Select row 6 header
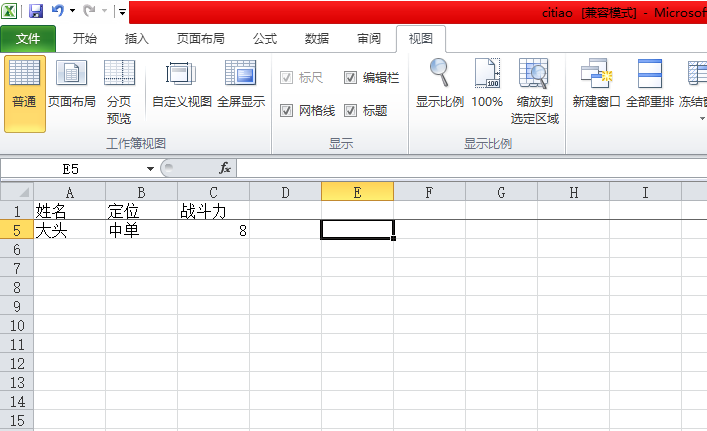The height and width of the screenshot is (431, 707). coord(17,249)
